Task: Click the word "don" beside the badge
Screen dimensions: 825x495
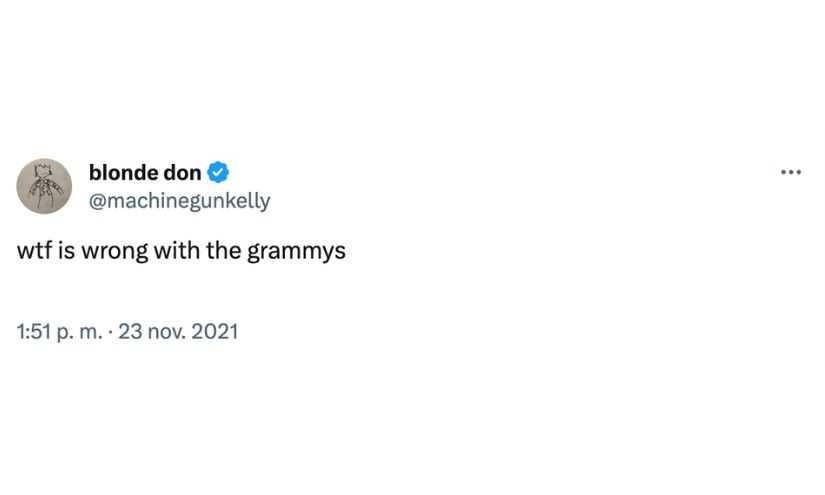Action: (182, 172)
